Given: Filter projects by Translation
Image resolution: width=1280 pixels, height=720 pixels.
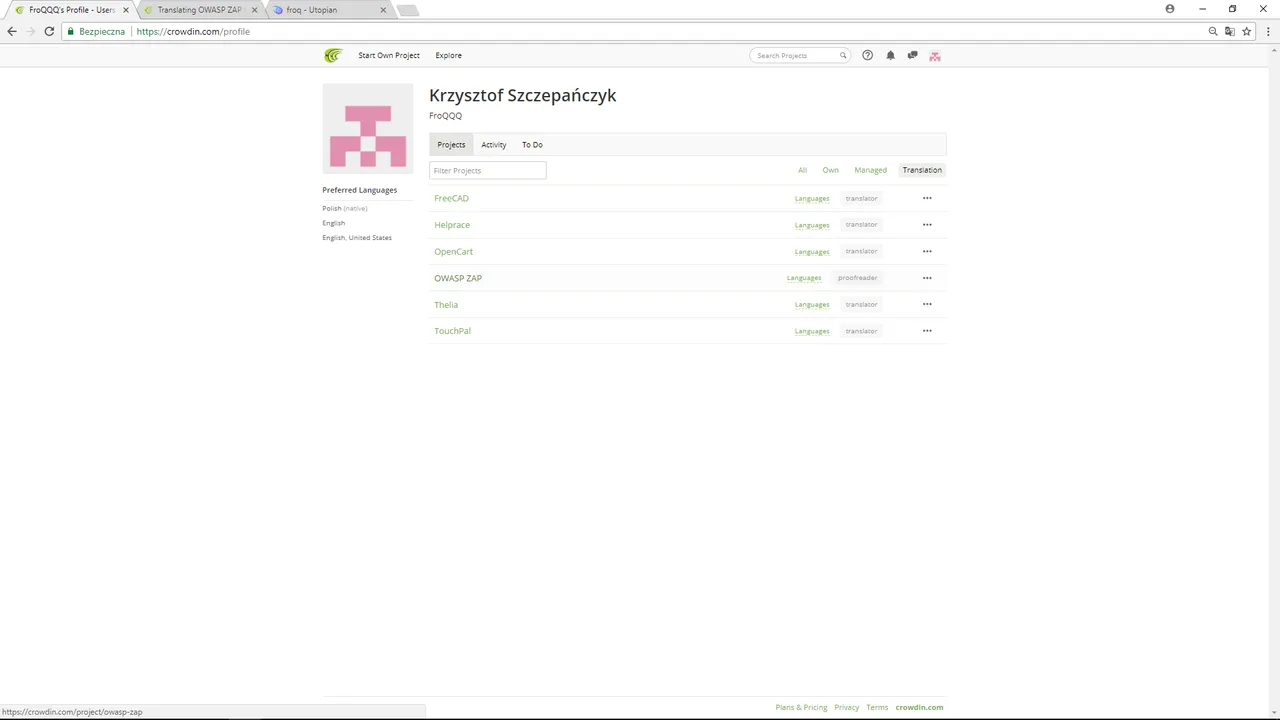Looking at the screenshot, I should [x=922, y=170].
